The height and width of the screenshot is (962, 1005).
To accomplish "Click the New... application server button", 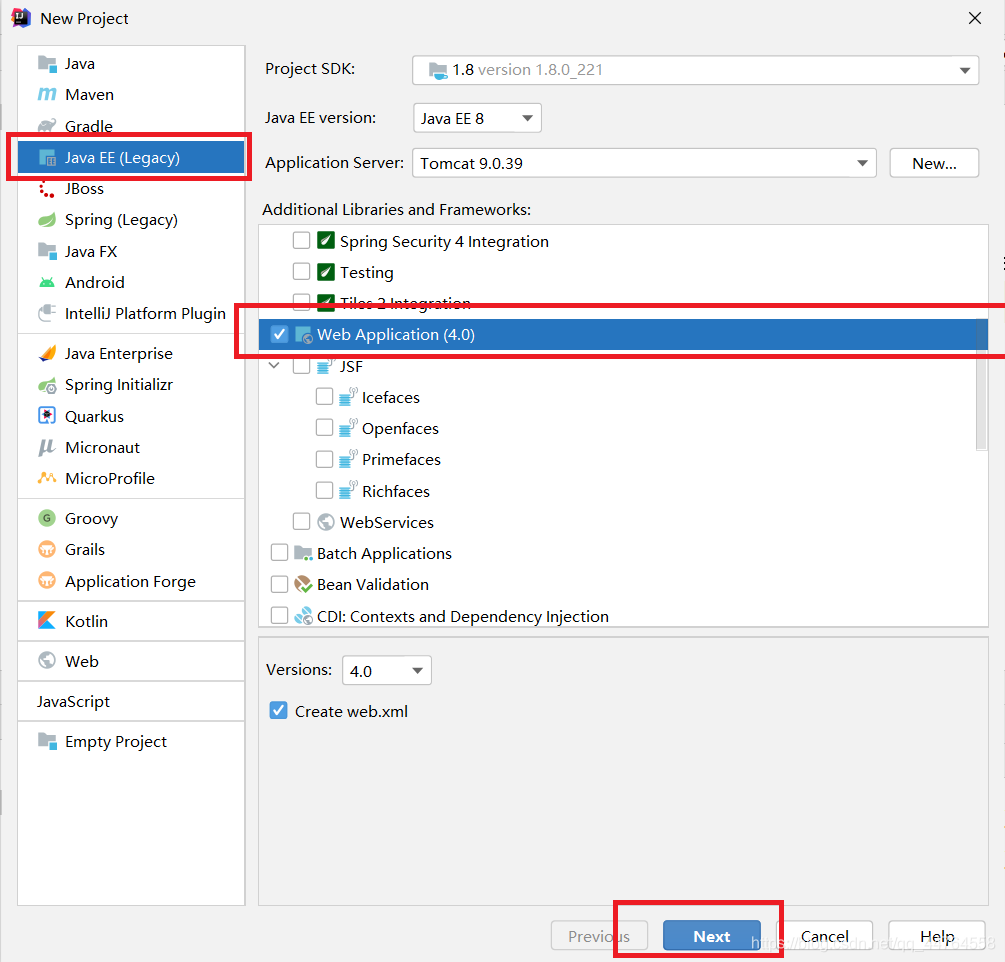I will [934, 163].
